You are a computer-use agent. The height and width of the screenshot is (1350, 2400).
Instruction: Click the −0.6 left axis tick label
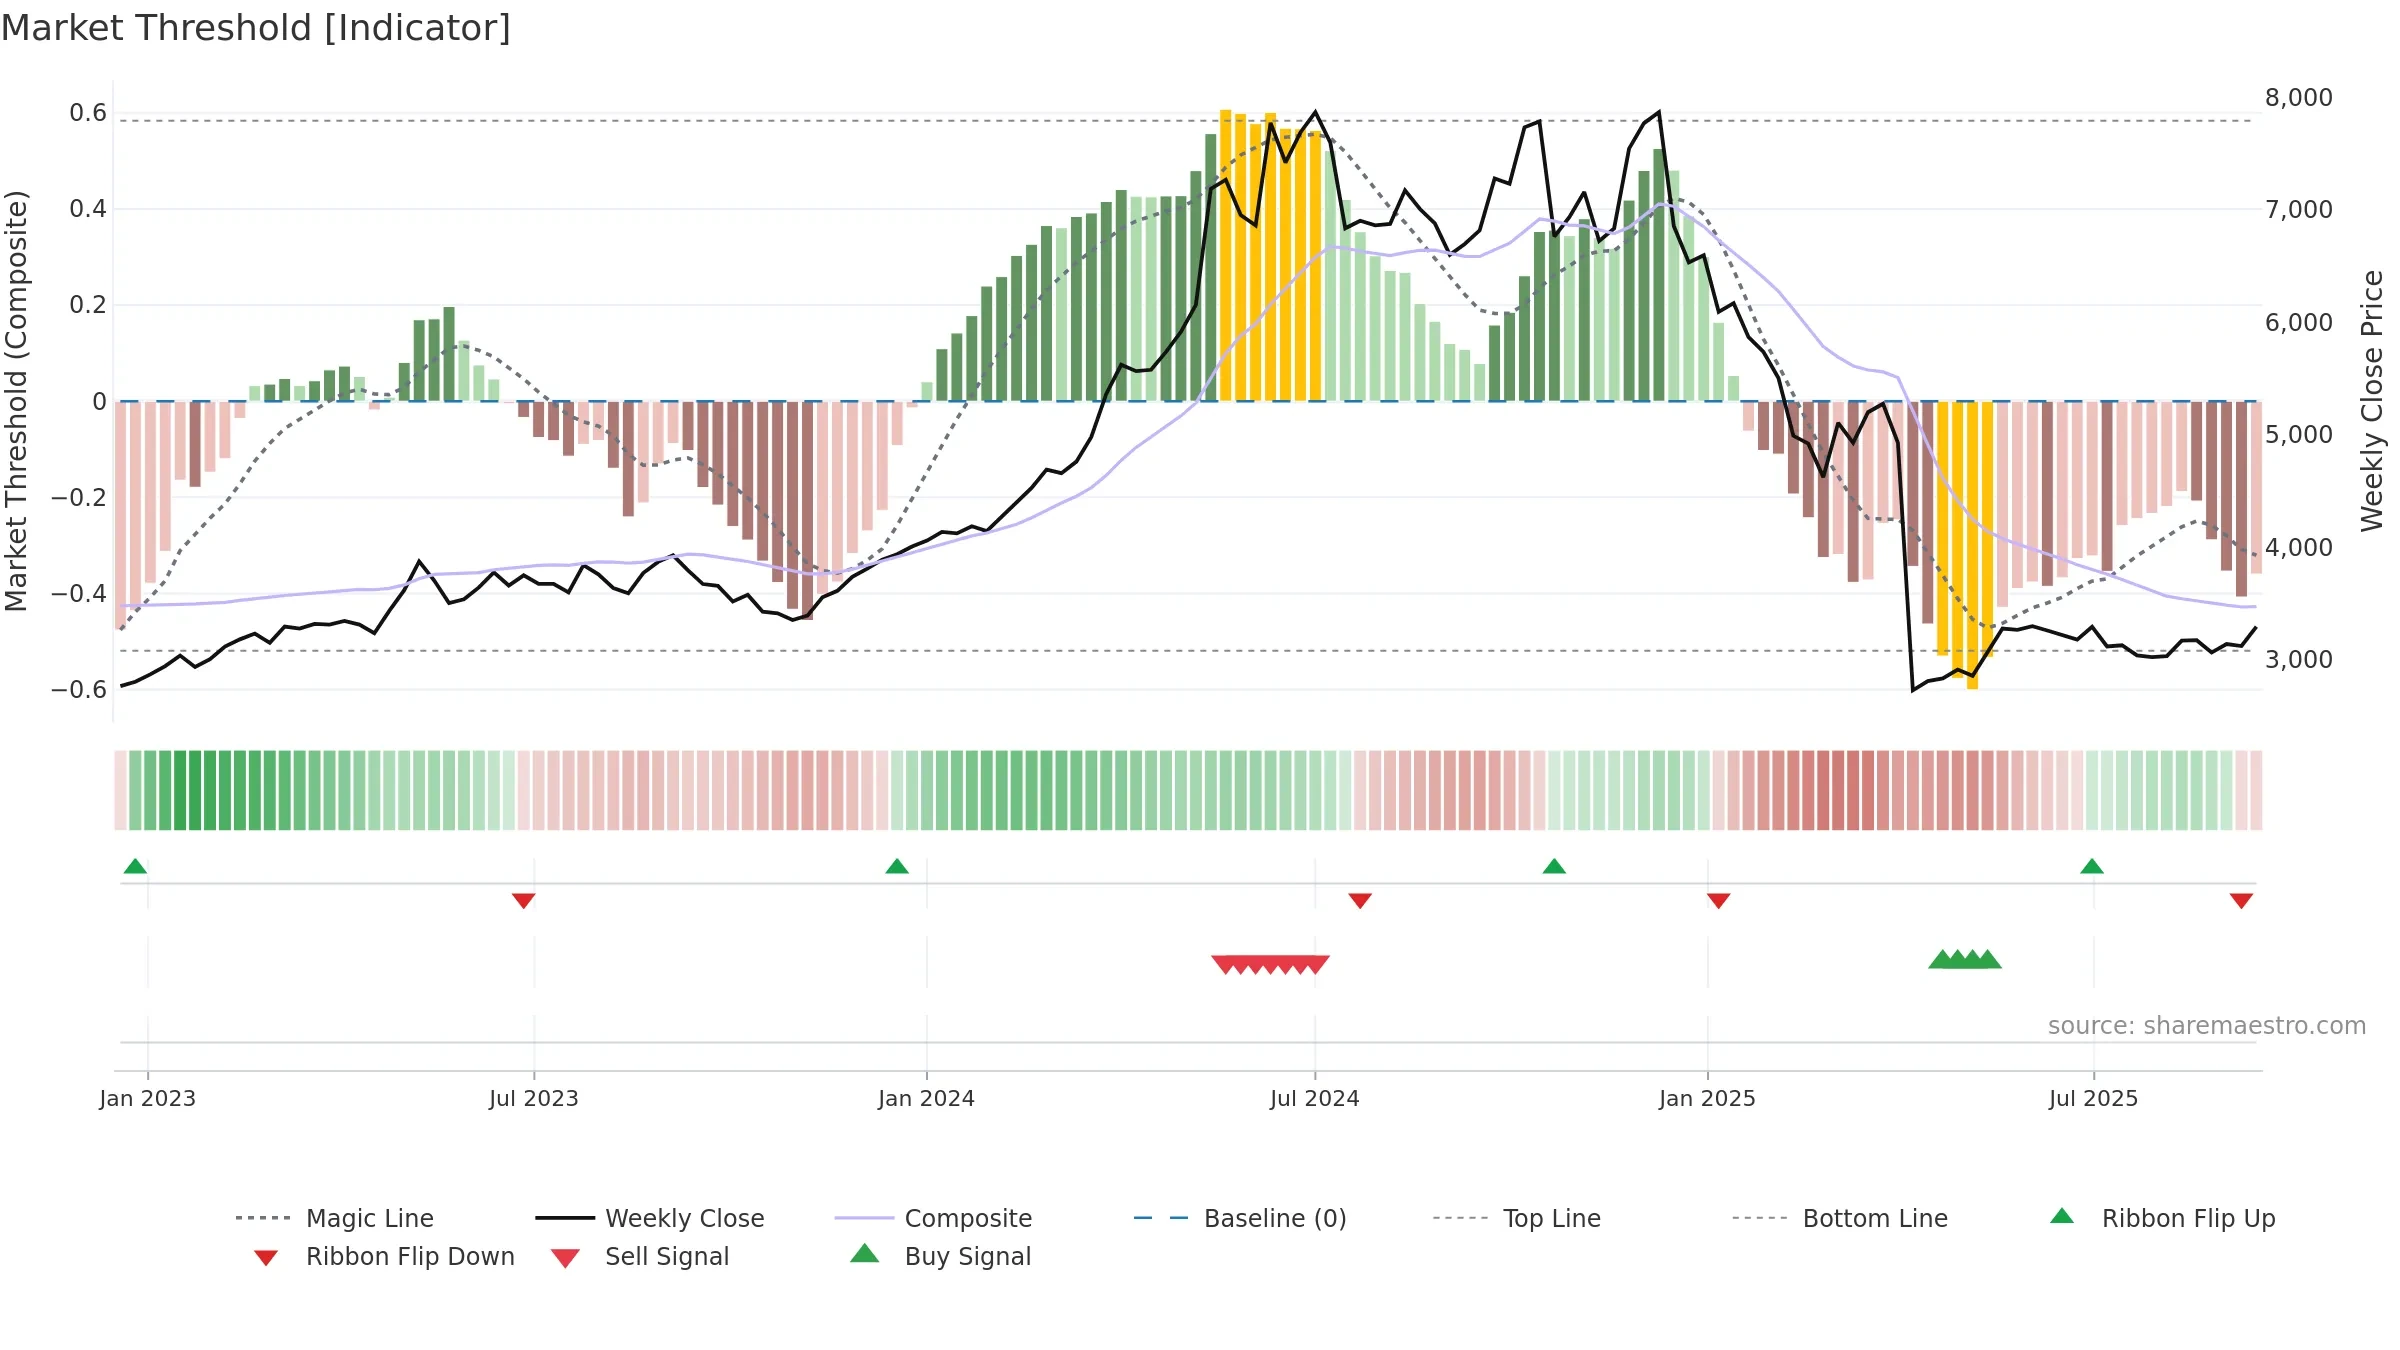tap(79, 689)
